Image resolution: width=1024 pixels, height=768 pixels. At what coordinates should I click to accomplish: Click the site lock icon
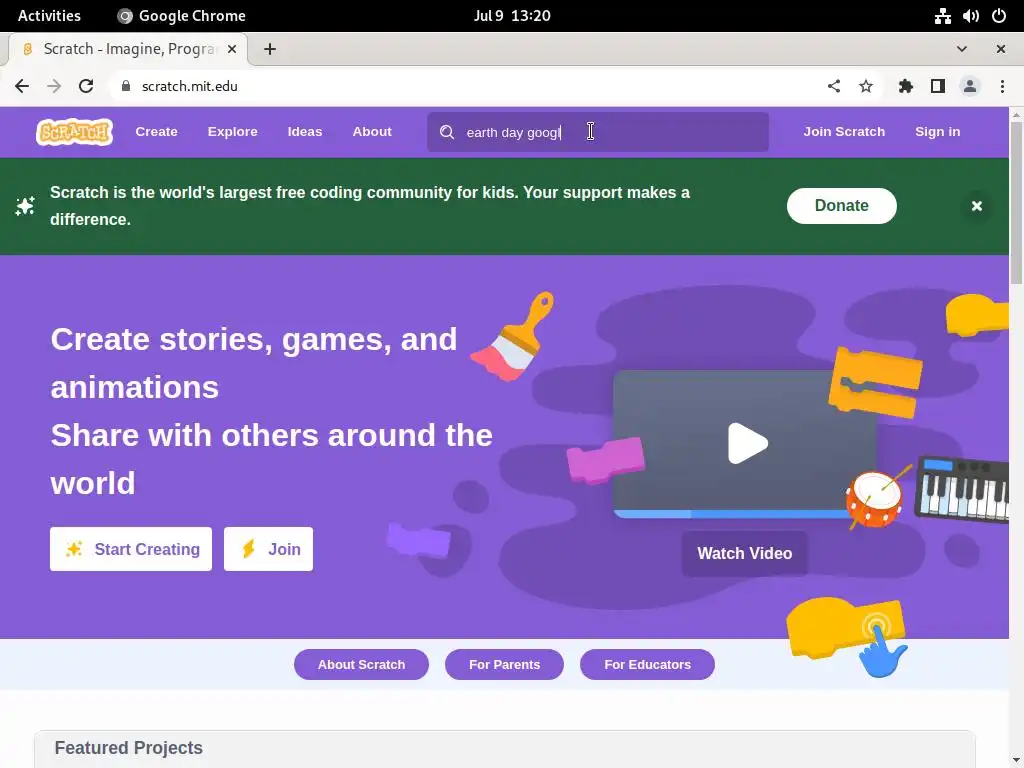(126, 86)
